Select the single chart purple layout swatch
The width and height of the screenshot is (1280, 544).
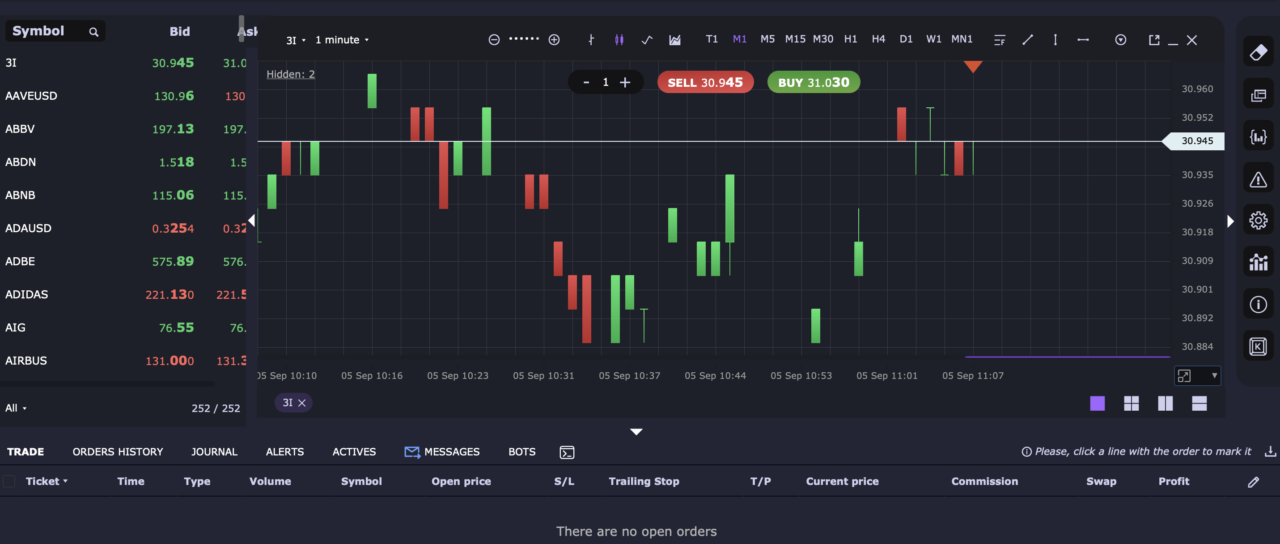pos(1097,403)
